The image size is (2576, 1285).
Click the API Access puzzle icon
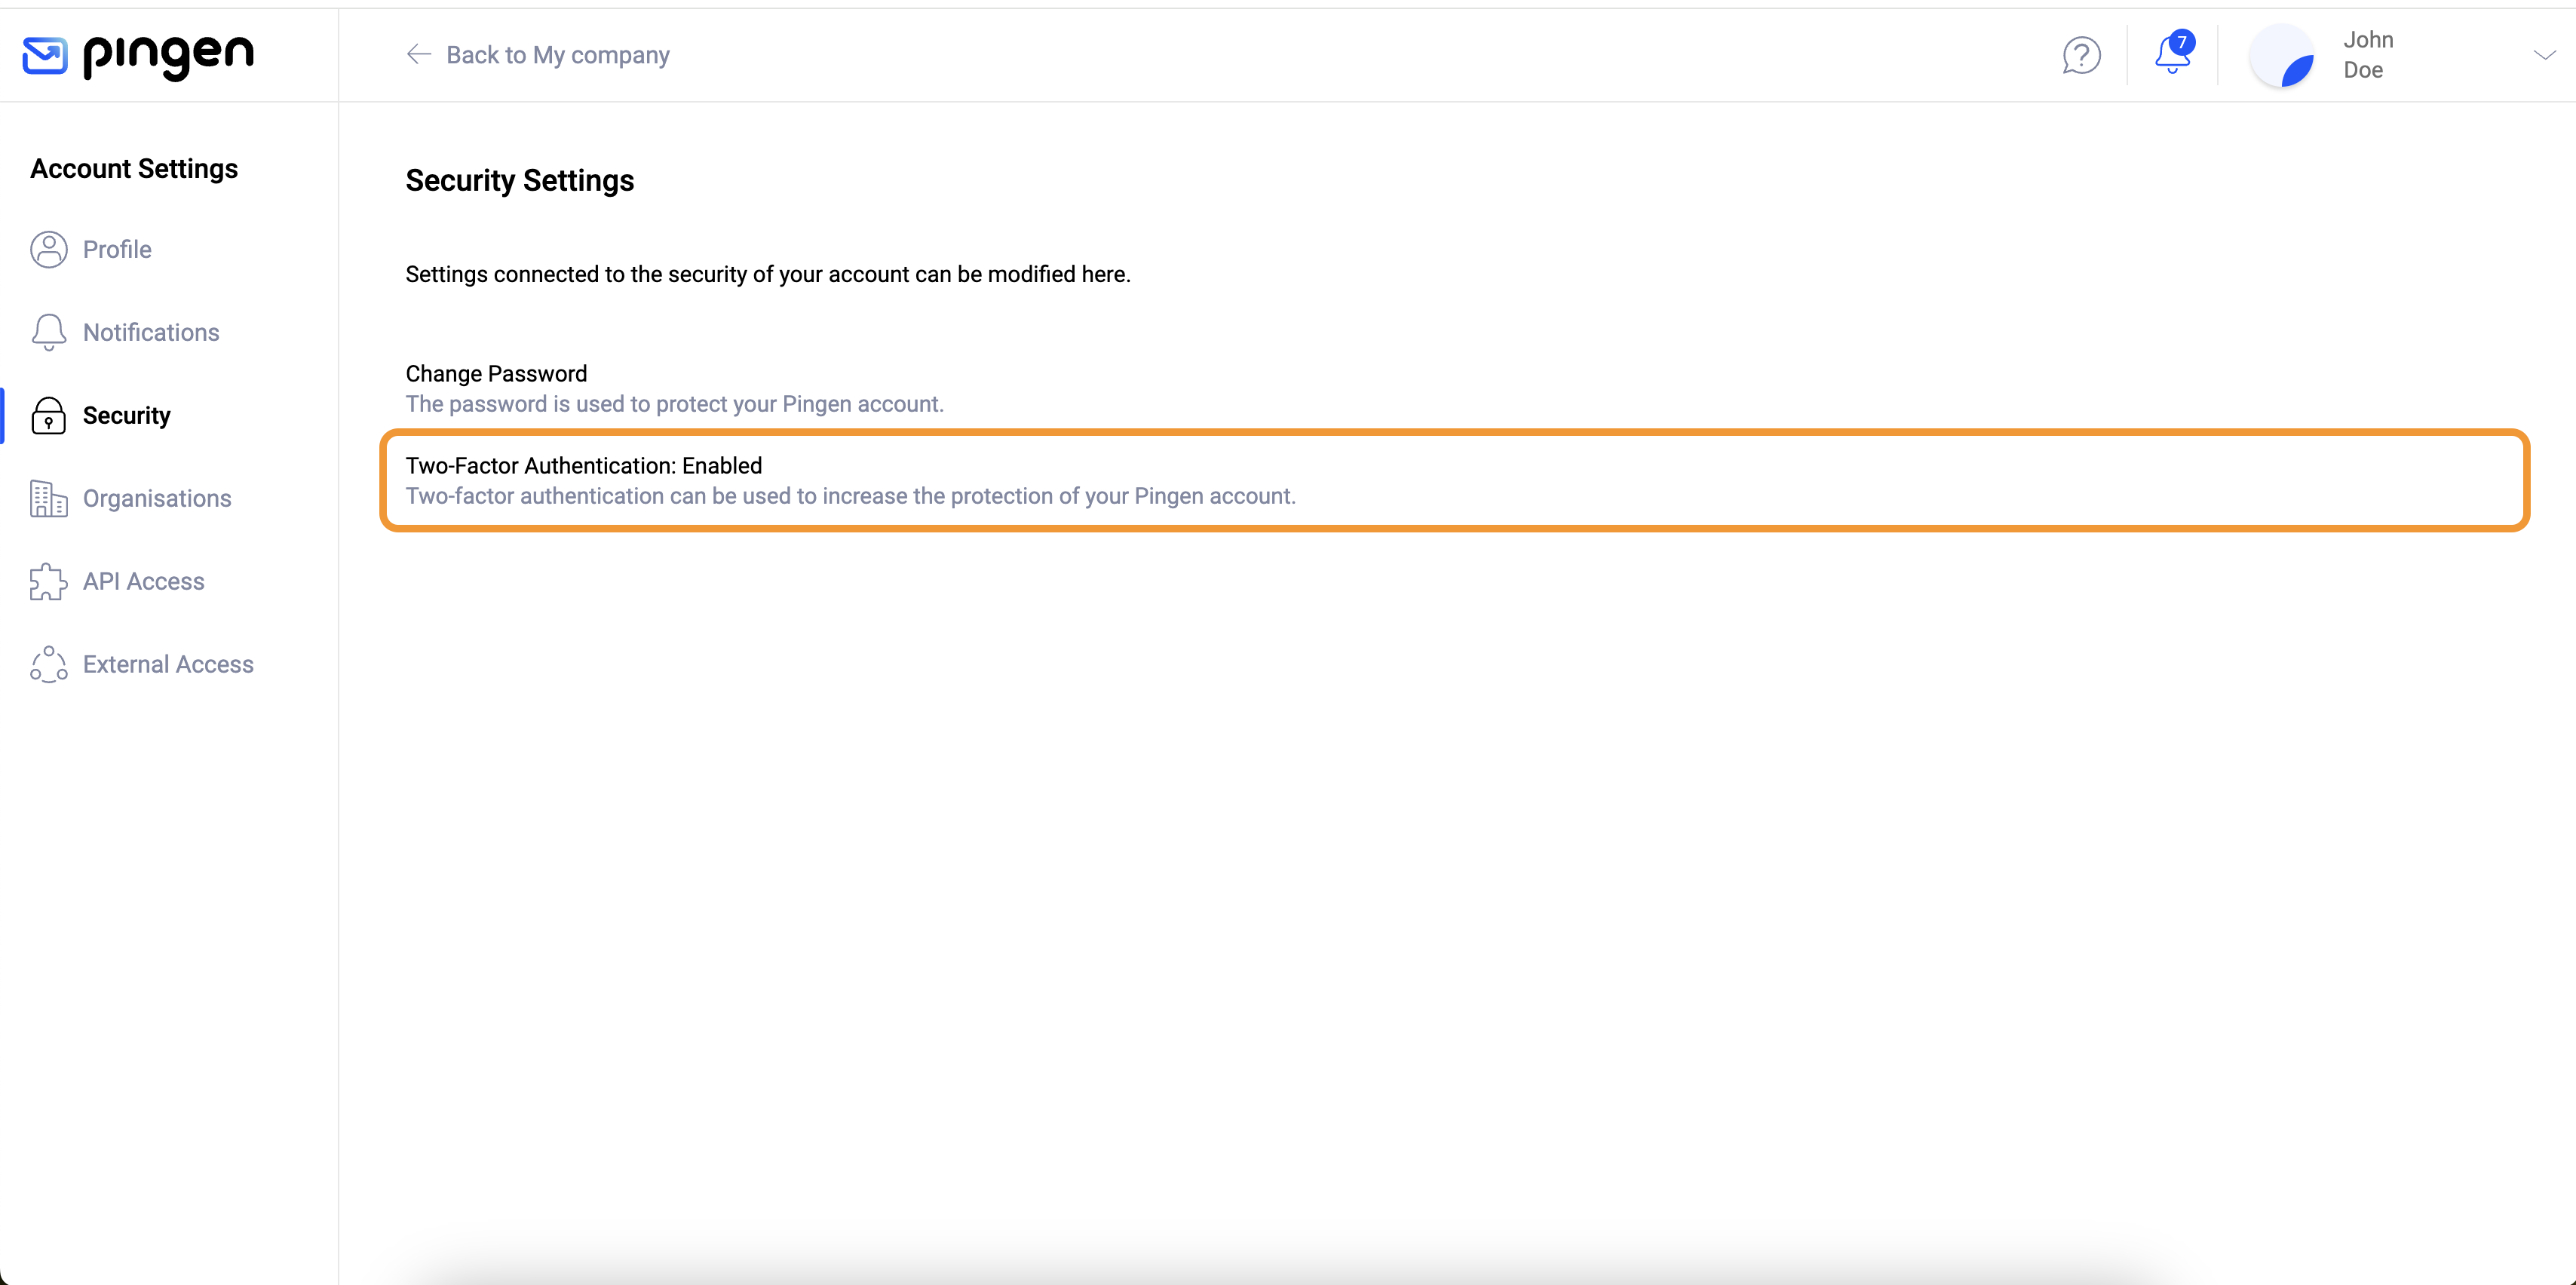[48, 581]
